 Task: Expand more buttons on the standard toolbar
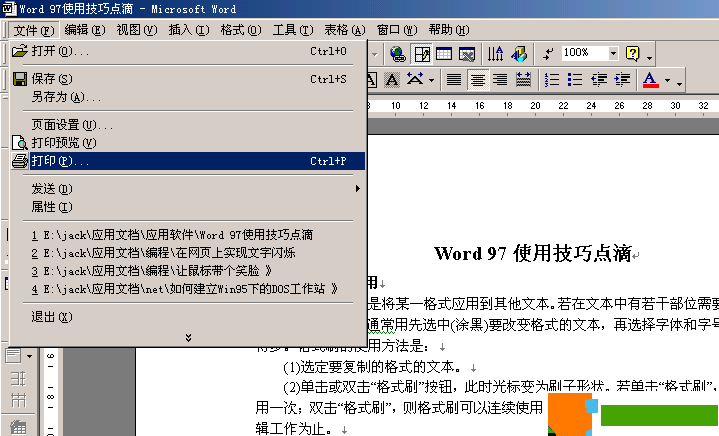click(649, 57)
